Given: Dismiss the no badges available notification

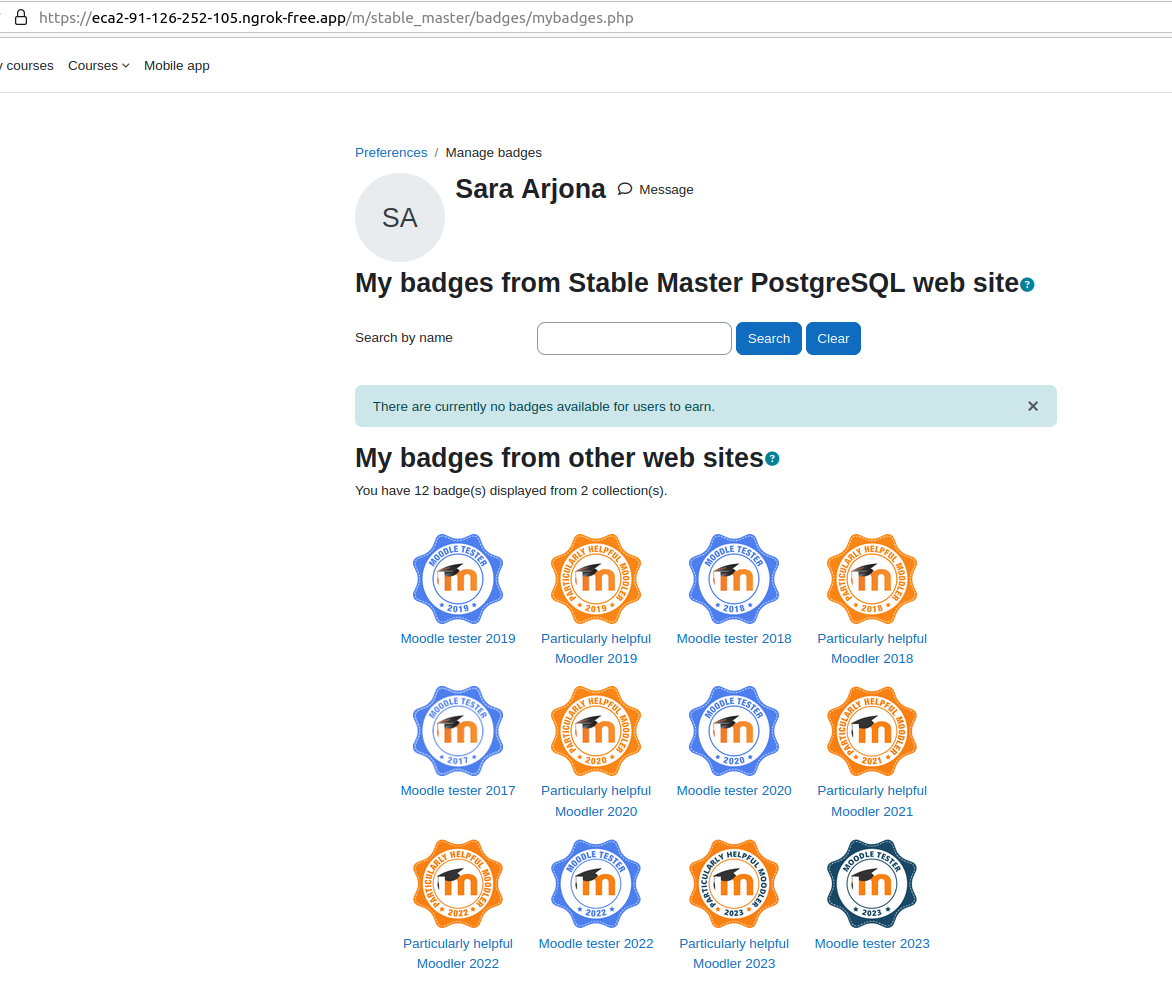Looking at the screenshot, I should [1033, 406].
